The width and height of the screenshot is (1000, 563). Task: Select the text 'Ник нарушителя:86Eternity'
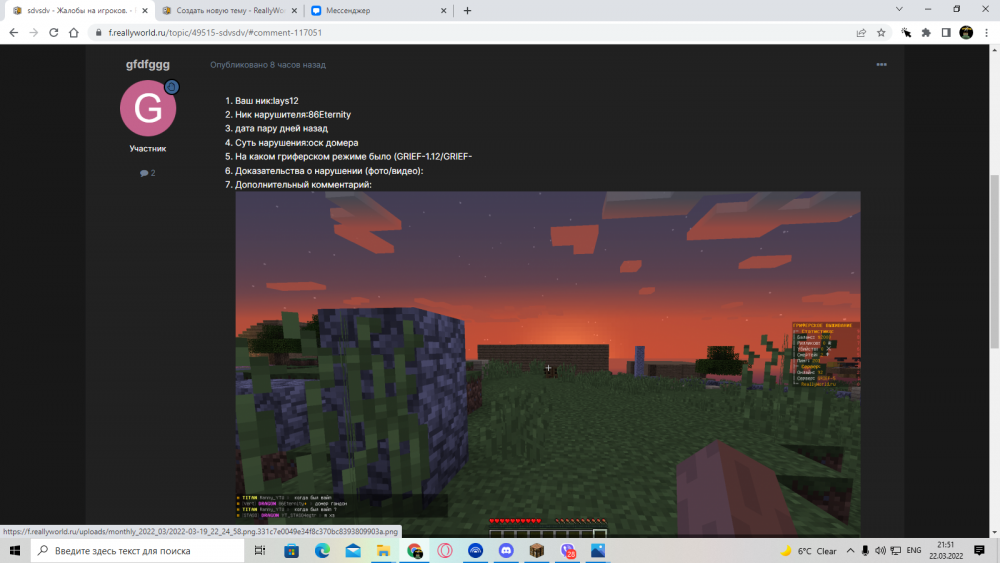point(293,115)
